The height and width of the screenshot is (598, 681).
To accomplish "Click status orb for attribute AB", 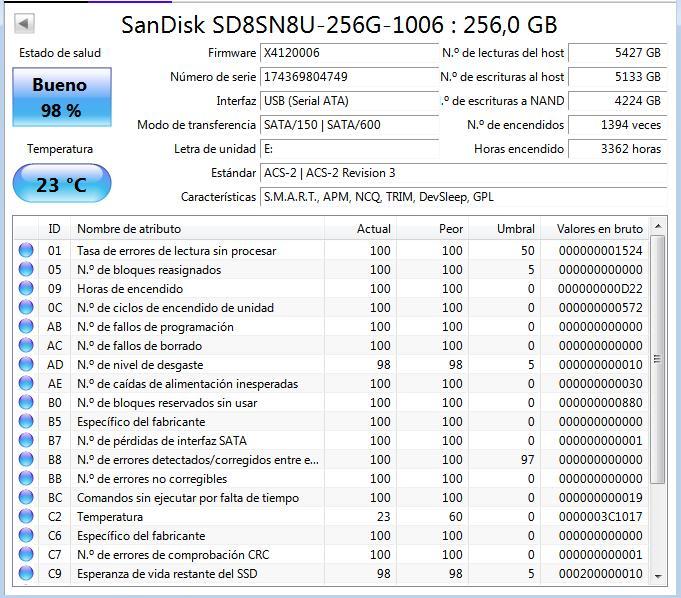I will (x=26, y=327).
